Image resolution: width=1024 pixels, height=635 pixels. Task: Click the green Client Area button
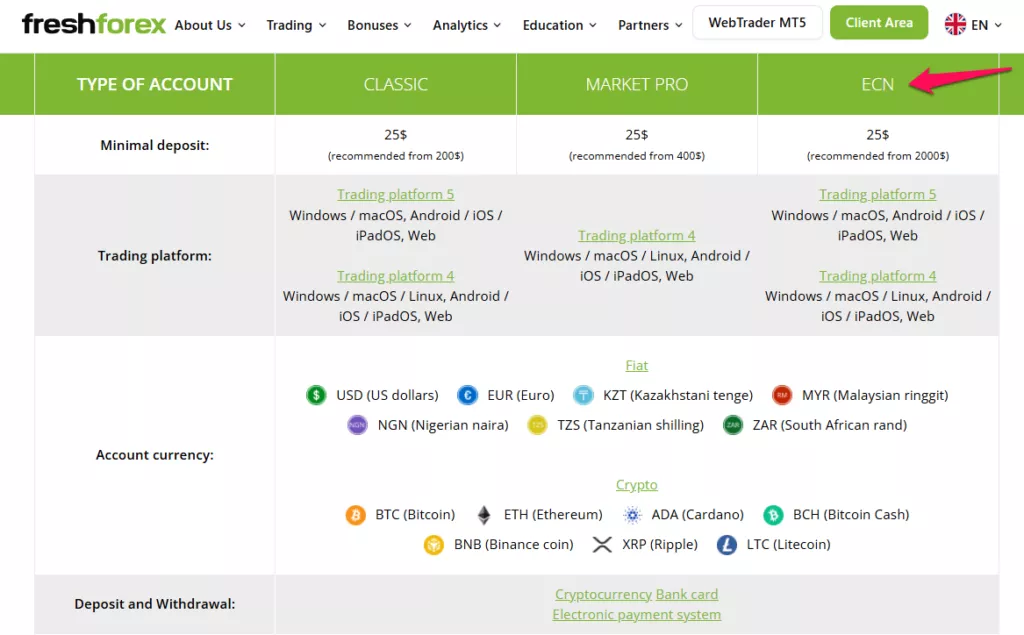879,22
